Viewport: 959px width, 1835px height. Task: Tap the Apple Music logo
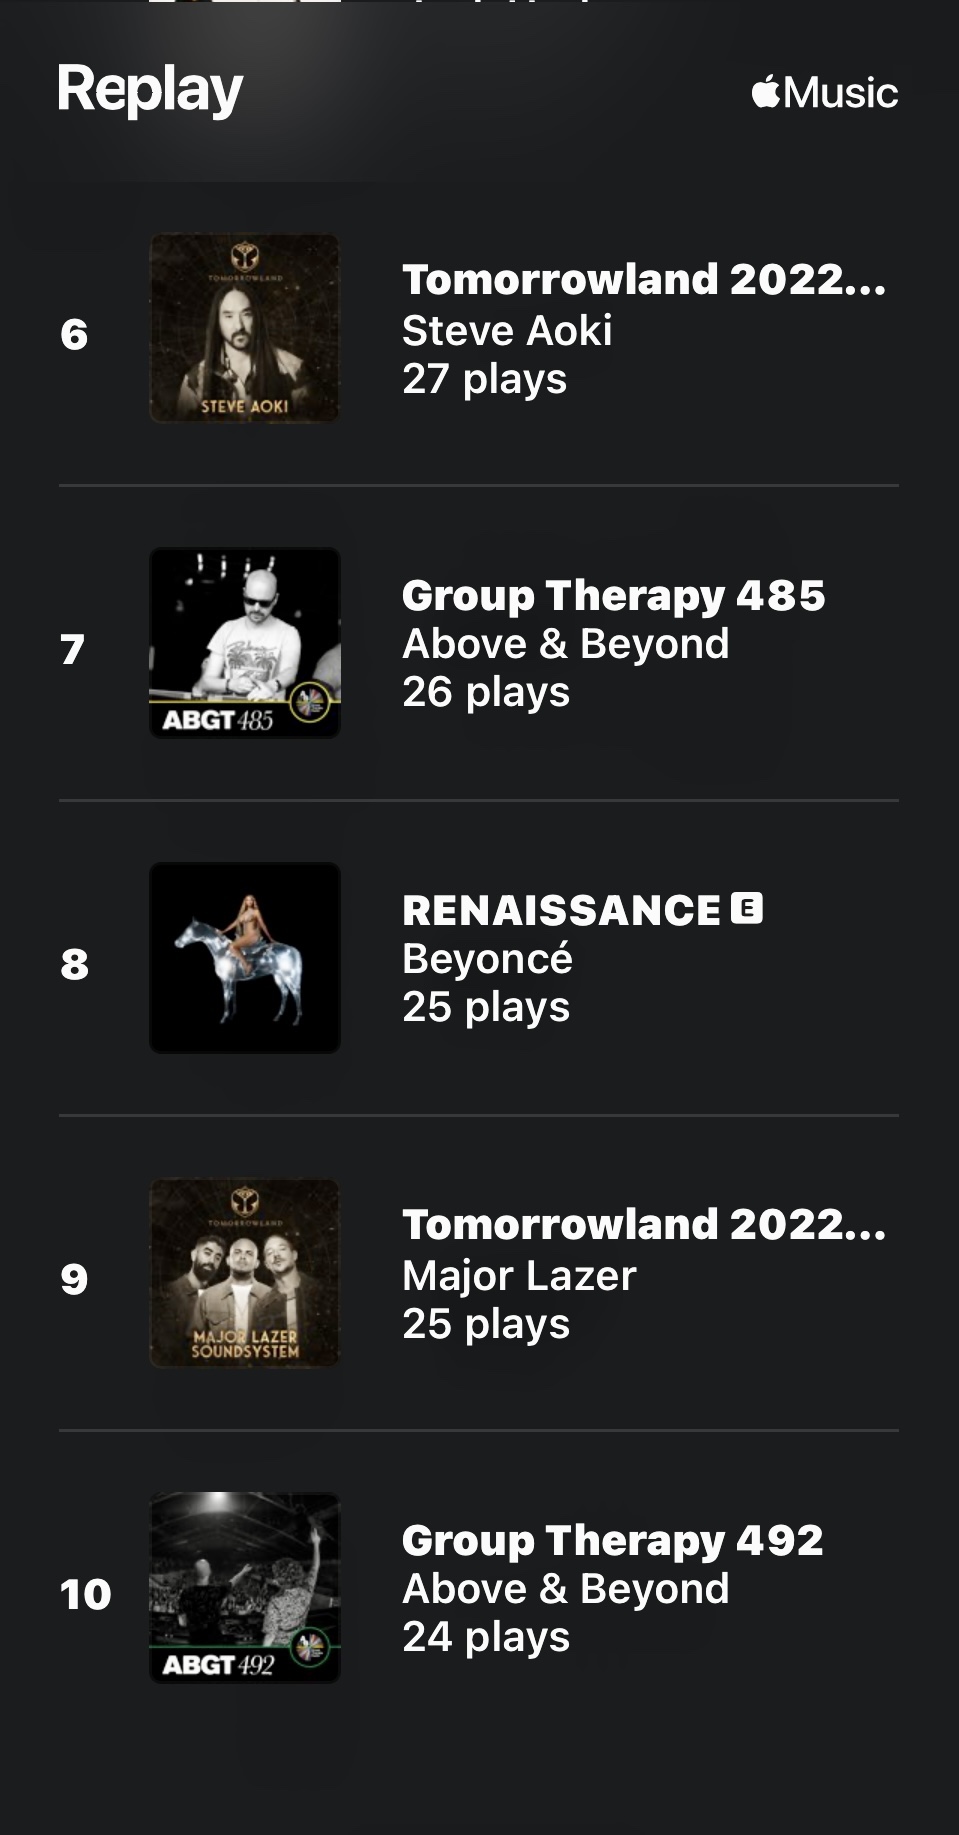[x=824, y=93]
